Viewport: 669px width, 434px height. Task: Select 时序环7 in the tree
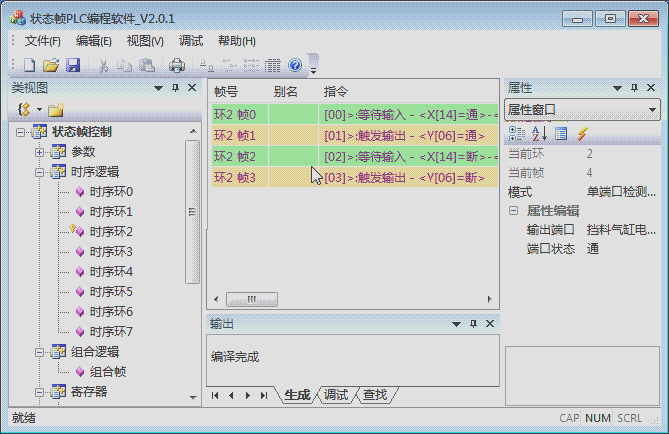point(111,332)
